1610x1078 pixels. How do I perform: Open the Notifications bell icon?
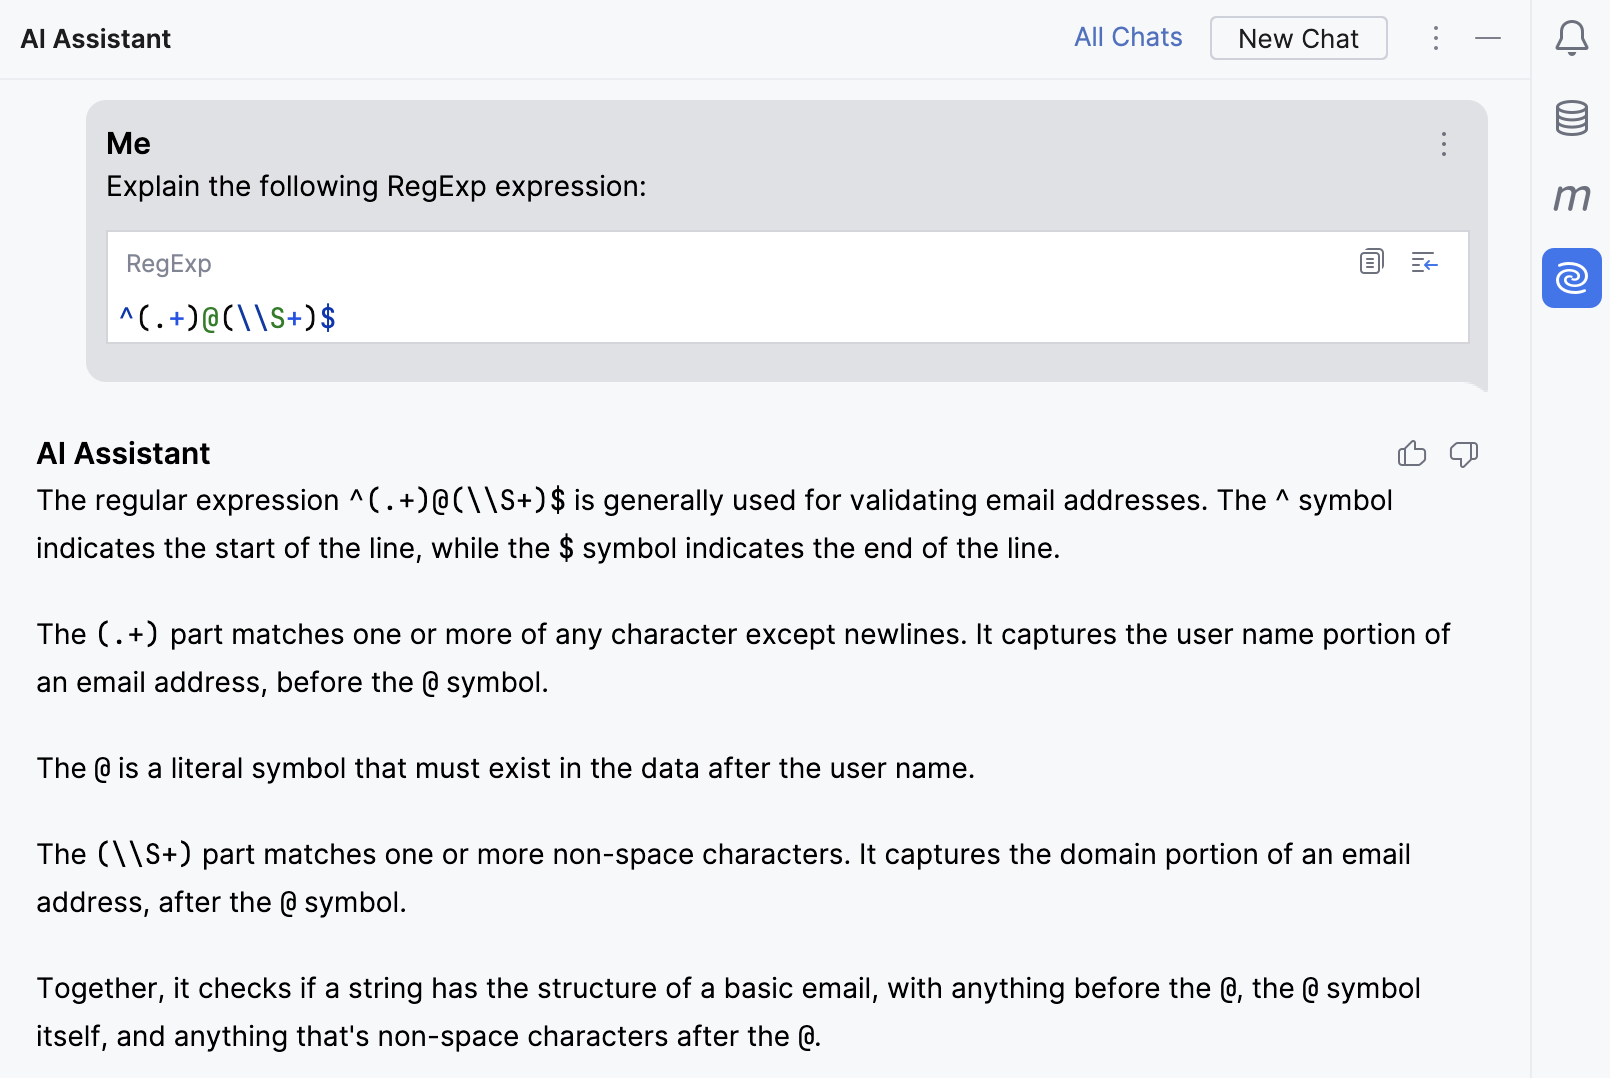pyautogui.click(x=1571, y=39)
